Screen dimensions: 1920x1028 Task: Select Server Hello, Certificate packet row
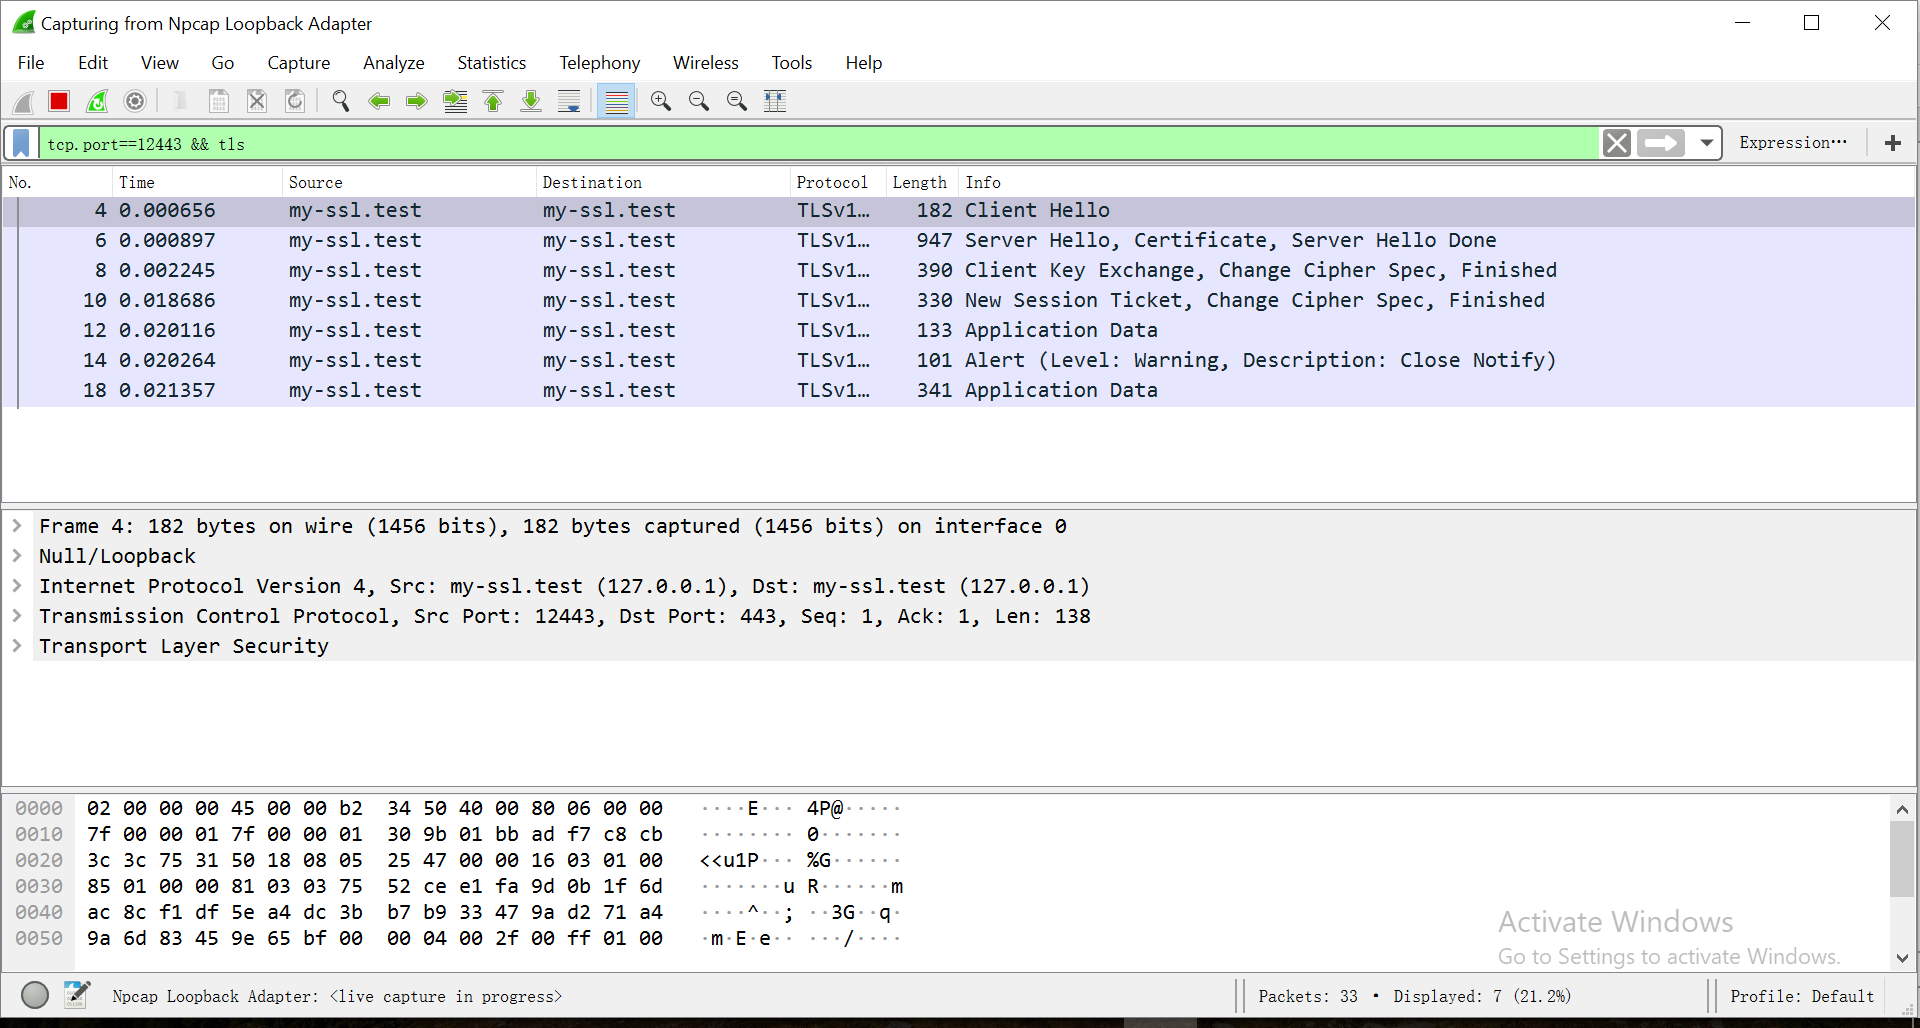coord(959,241)
